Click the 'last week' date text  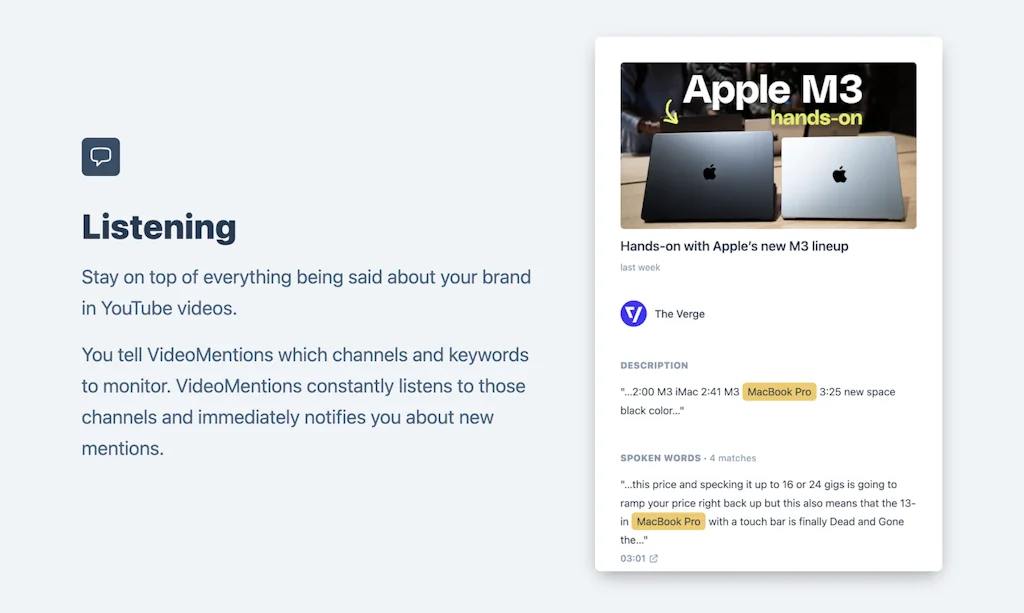(x=640, y=268)
